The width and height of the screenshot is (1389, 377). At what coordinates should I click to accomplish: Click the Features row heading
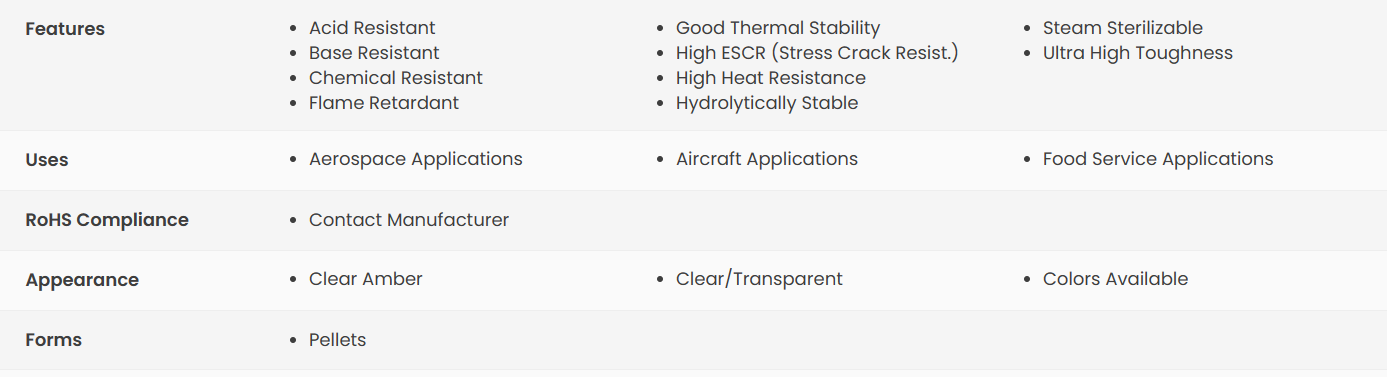[x=65, y=29]
